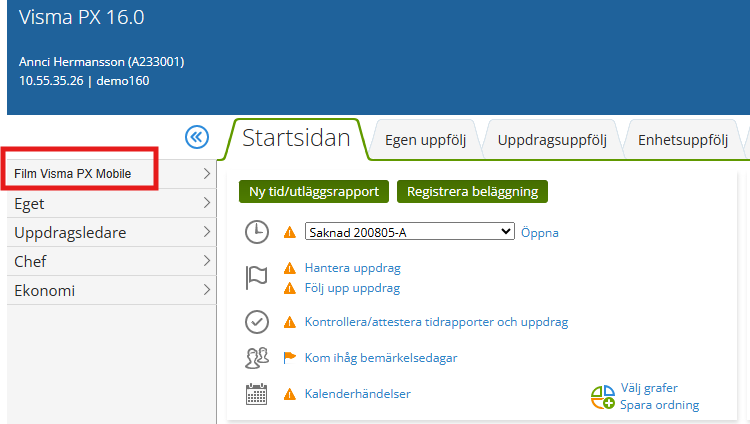Viewport: 750px width, 424px height.
Task: Click the people icon for bemärkelsedagar
Action: (x=257, y=358)
